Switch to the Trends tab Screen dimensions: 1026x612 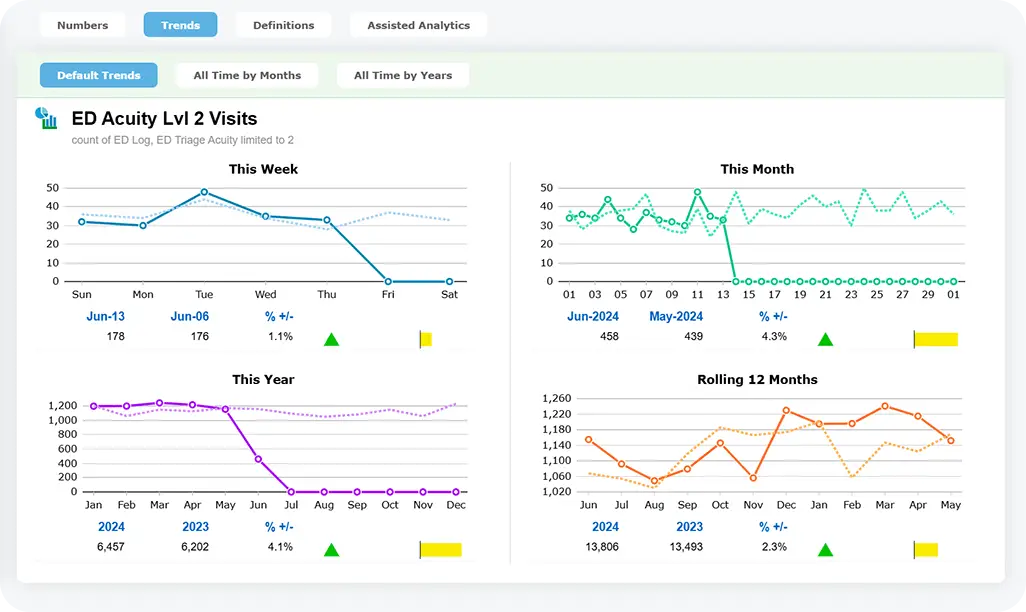point(180,25)
